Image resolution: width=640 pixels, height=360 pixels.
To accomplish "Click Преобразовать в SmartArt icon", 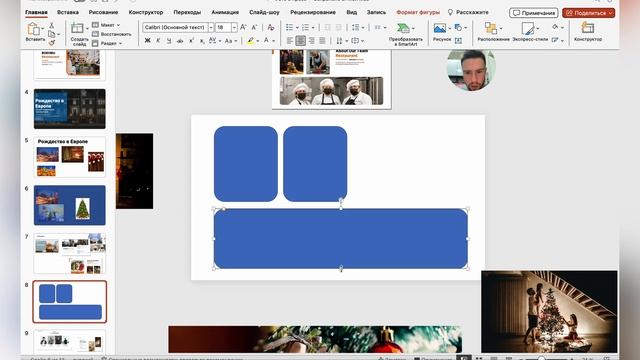I will (403, 28).
